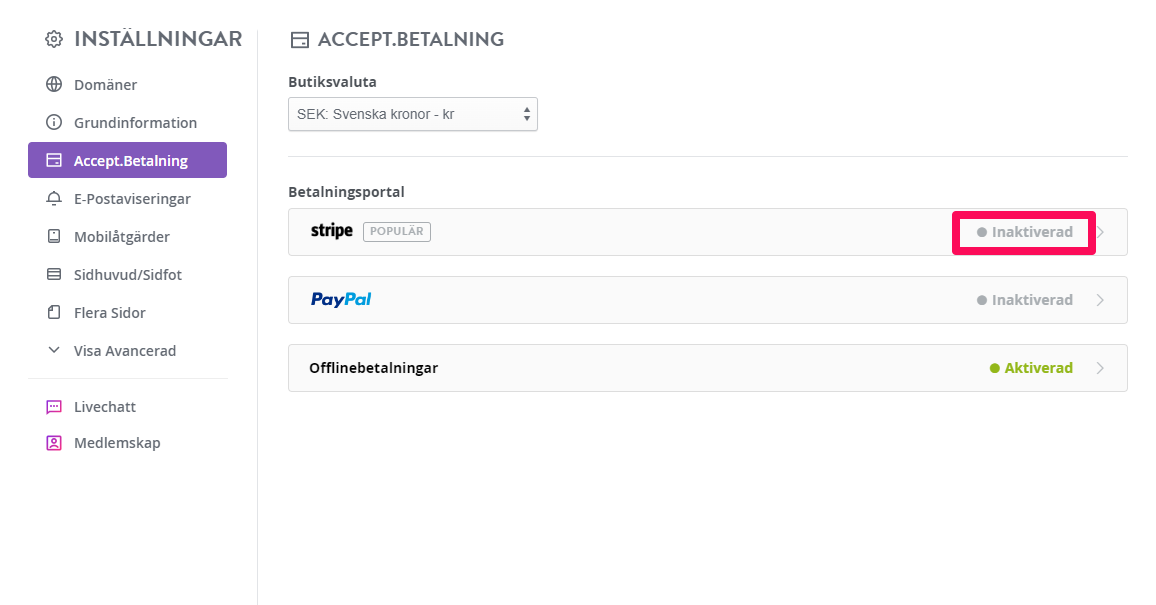Select the Accept.Betalning menu item
The width and height of the screenshot is (1156, 605).
click(x=128, y=160)
